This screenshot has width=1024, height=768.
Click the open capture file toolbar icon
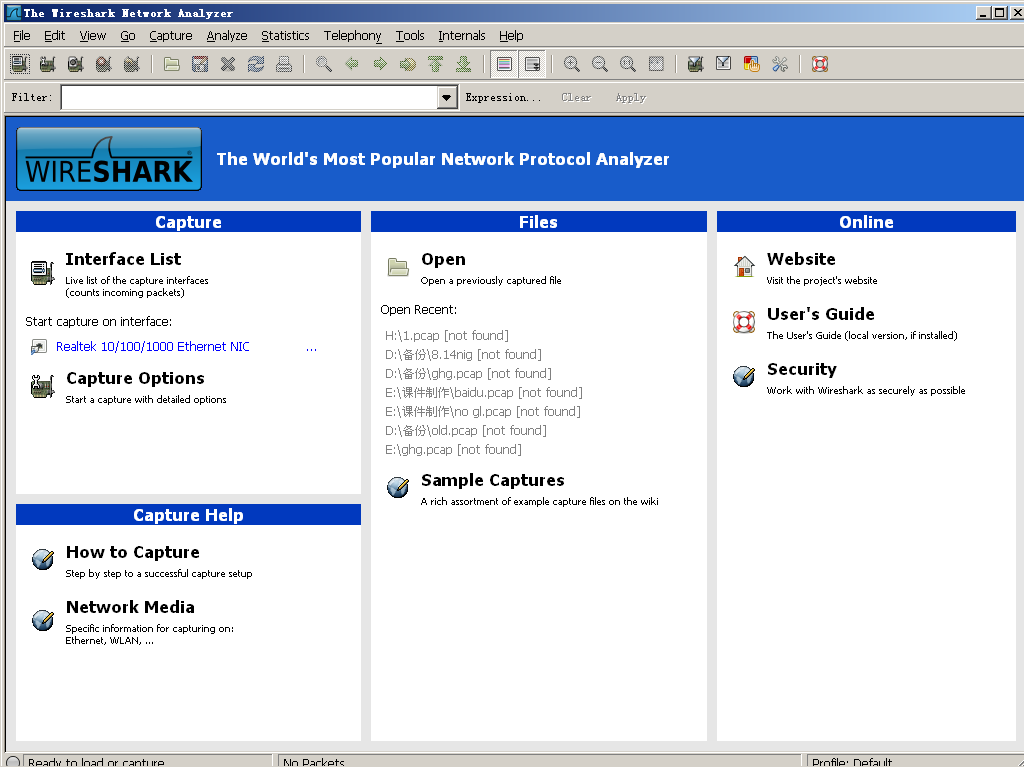[172, 63]
